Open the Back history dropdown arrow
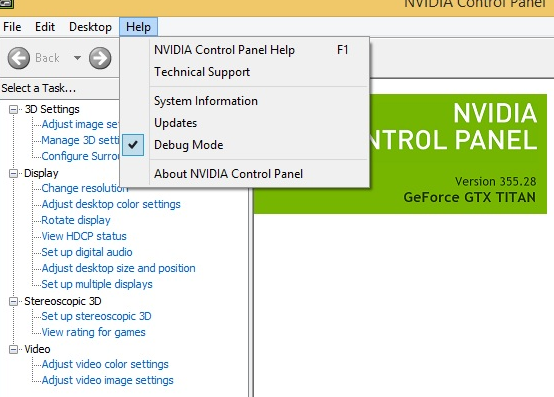The width and height of the screenshot is (554, 397). [77, 58]
